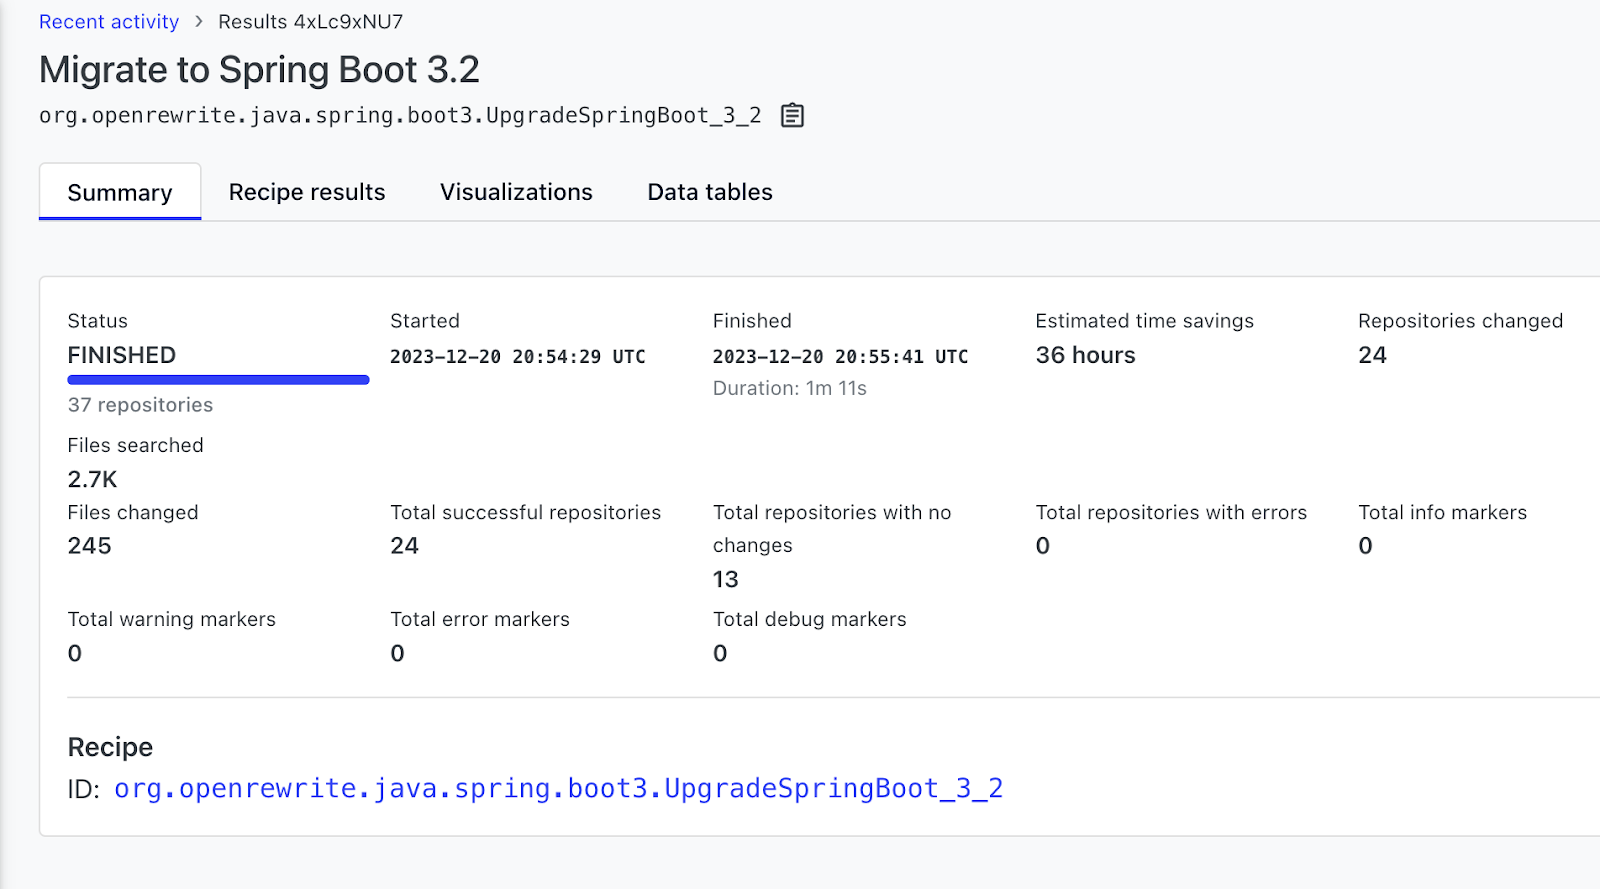Click the 'Estimated time savings' label
1600x889 pixels.
click(1145, 321)
